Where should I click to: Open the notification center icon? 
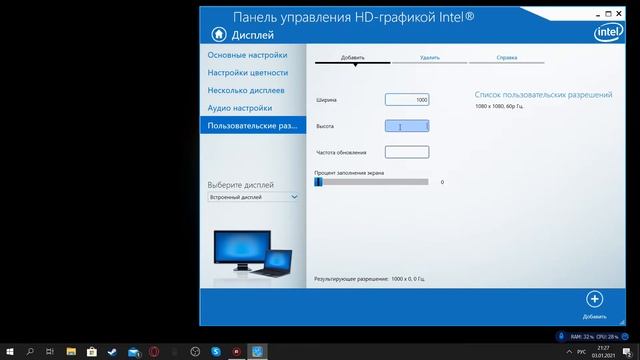pos(627,352)
